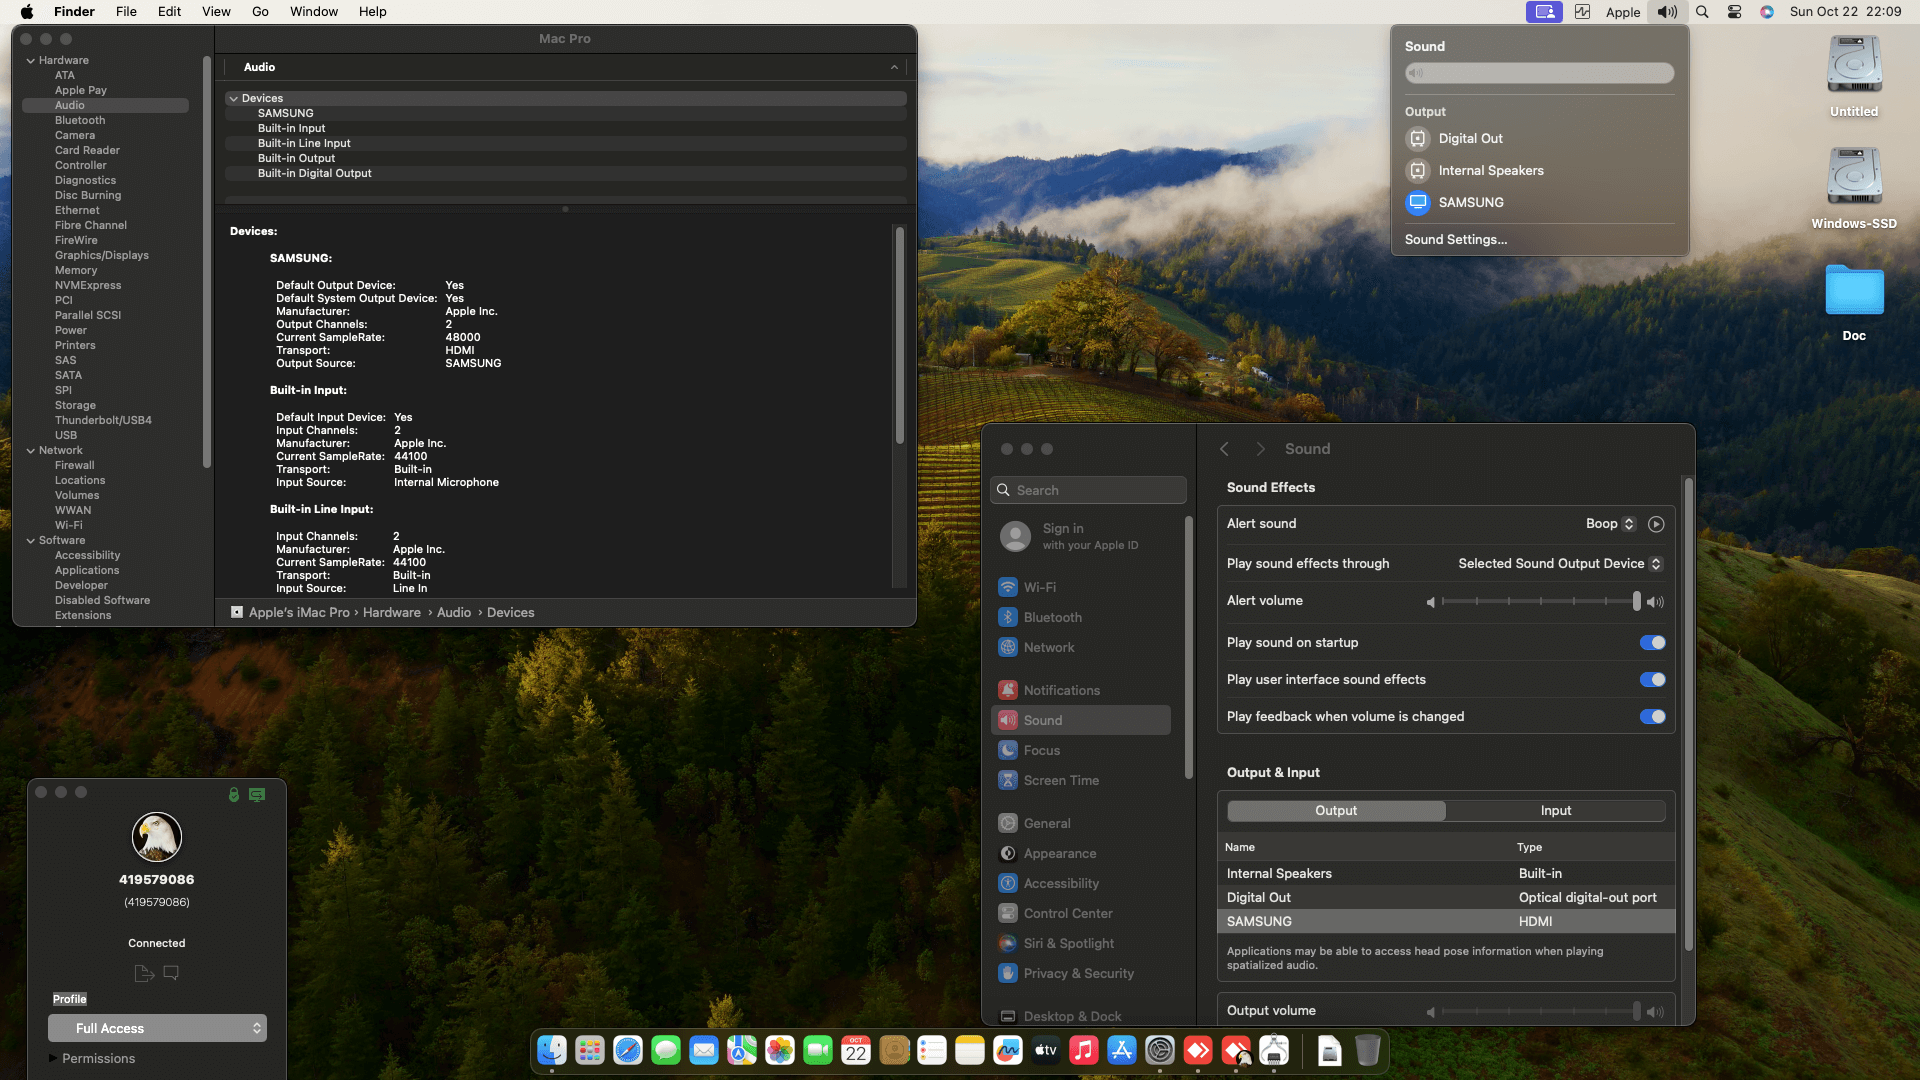Open Bluetooth settings pane
The image size is (1920, 1080).
(1083, 618)
